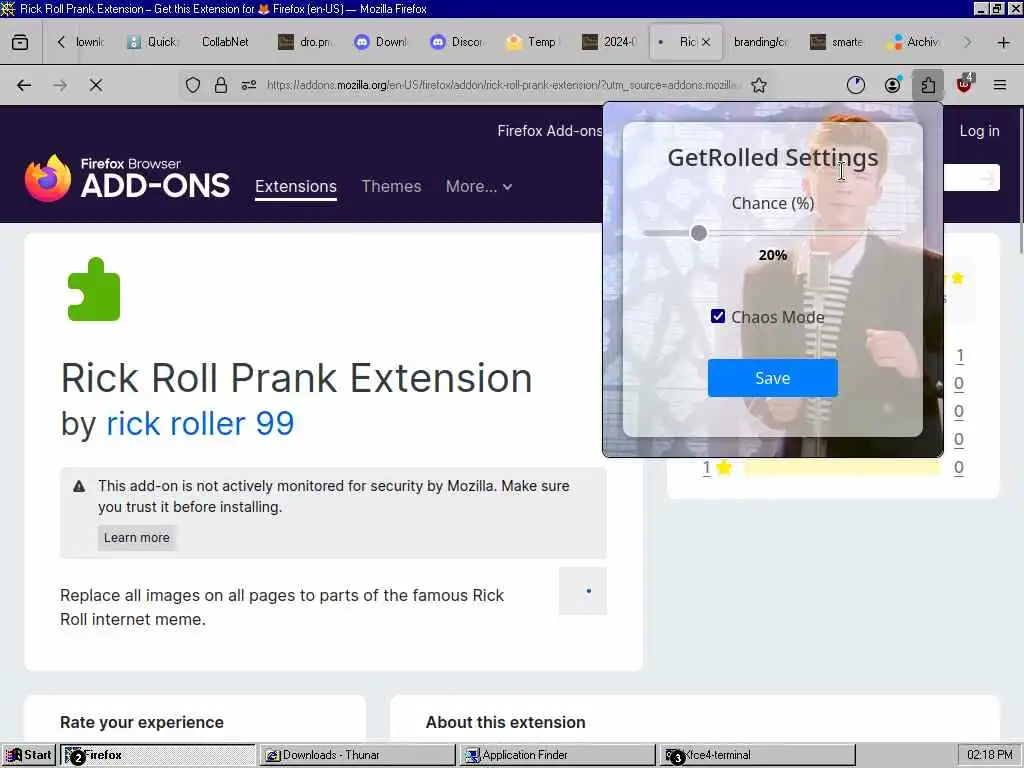Switch to the dro.pm tab
This screenshot has width=1024, height=768.
307,42
